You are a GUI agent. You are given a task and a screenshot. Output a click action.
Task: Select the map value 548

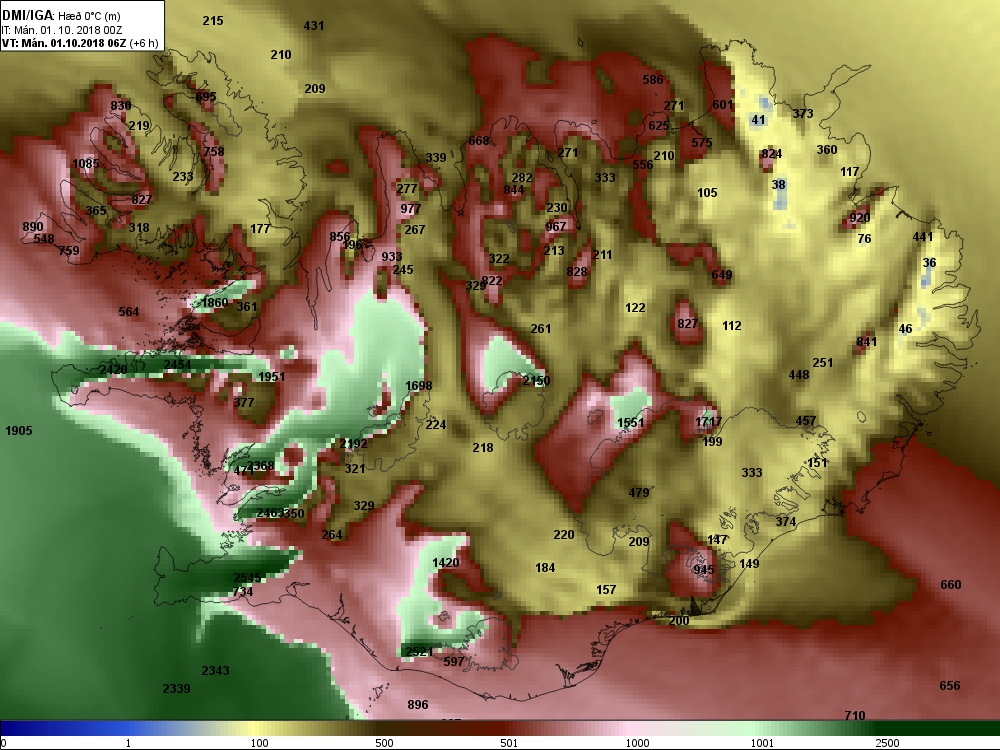point(44,239)
